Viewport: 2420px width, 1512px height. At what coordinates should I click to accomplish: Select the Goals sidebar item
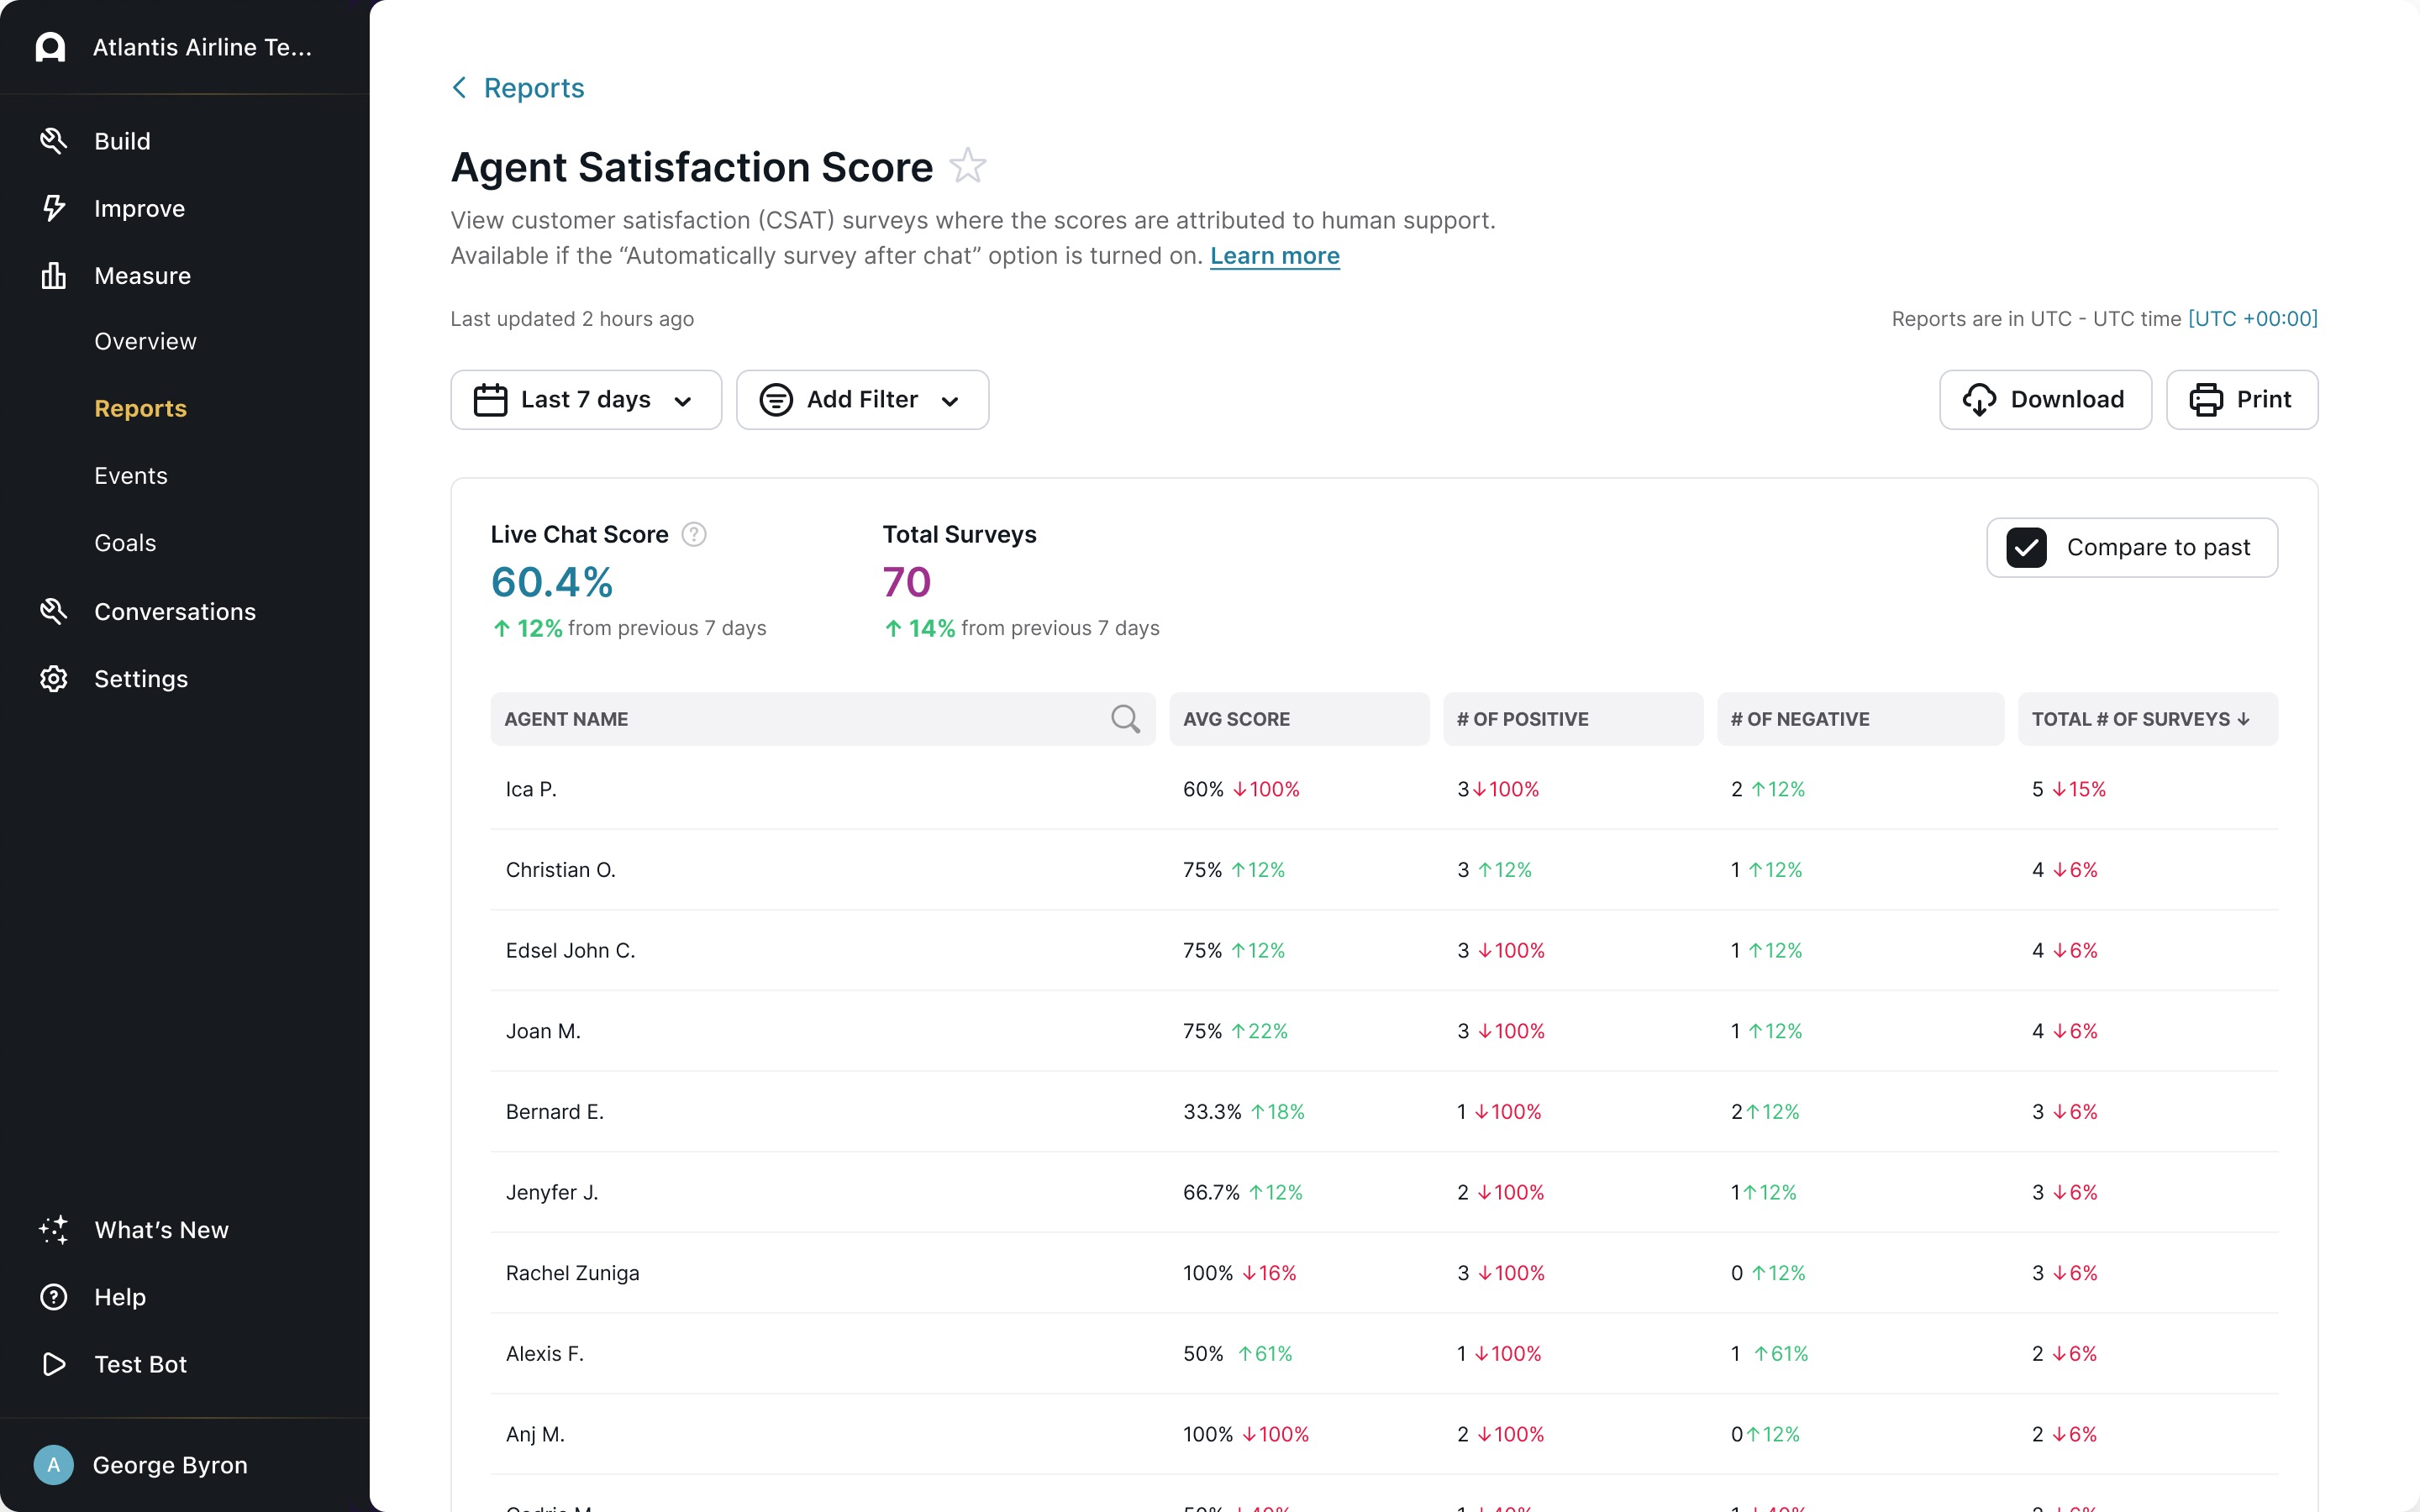click(x=125, y=543)
